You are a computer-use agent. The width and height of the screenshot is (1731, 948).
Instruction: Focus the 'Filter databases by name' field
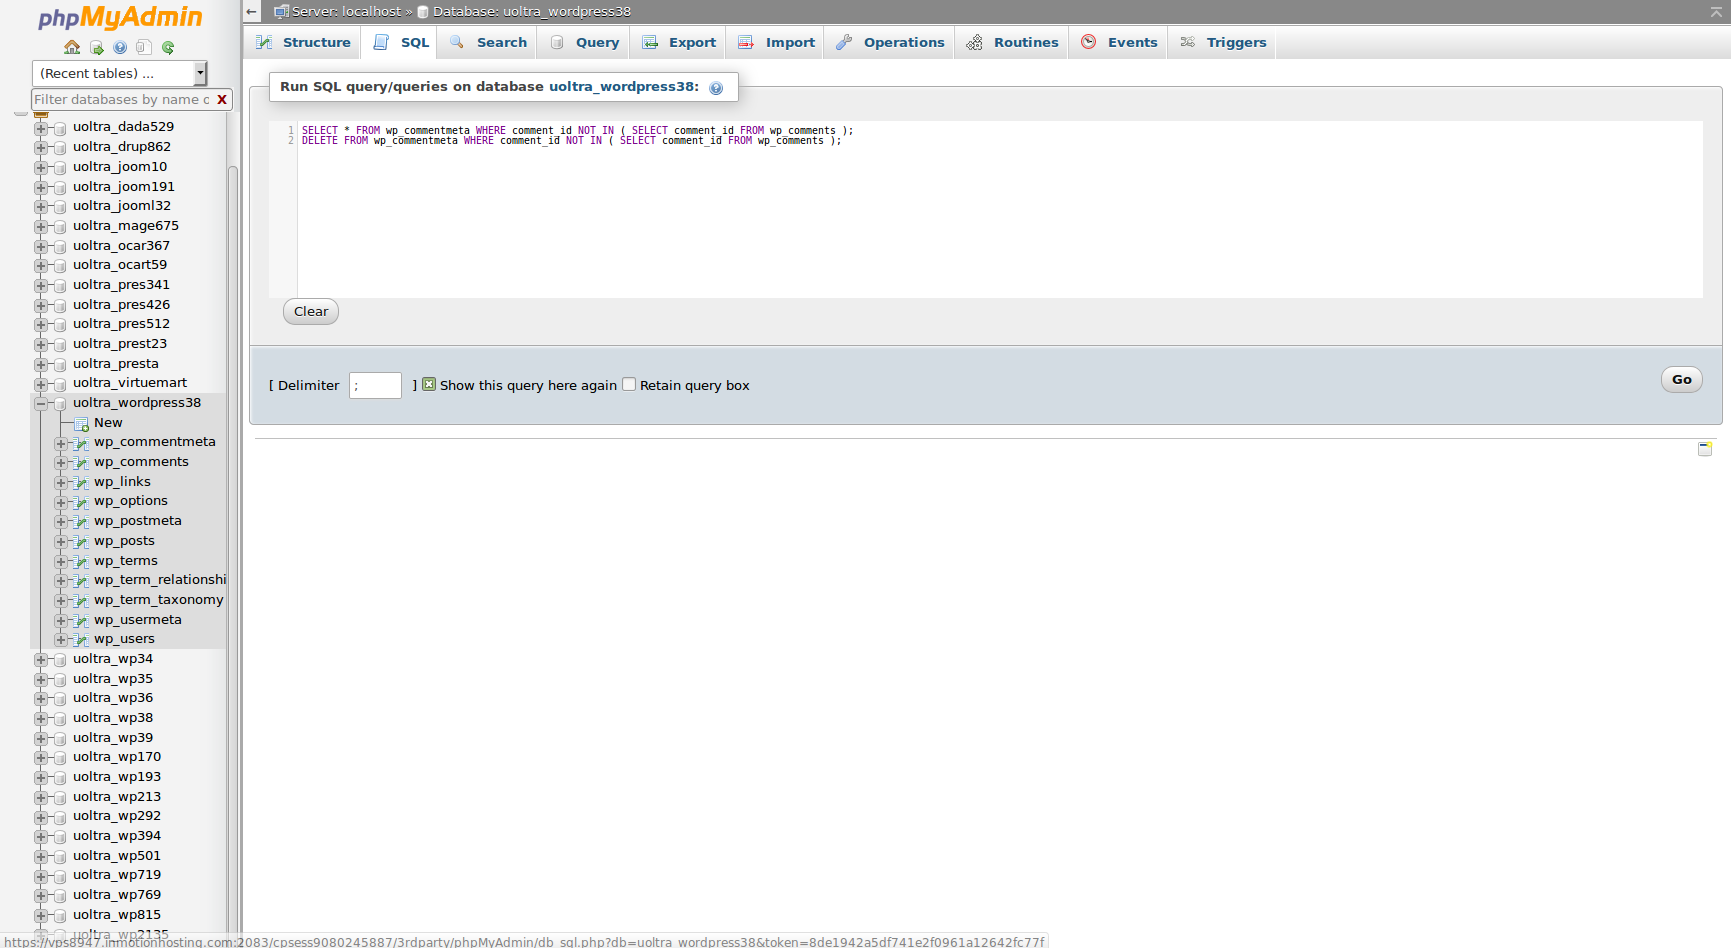123,100
